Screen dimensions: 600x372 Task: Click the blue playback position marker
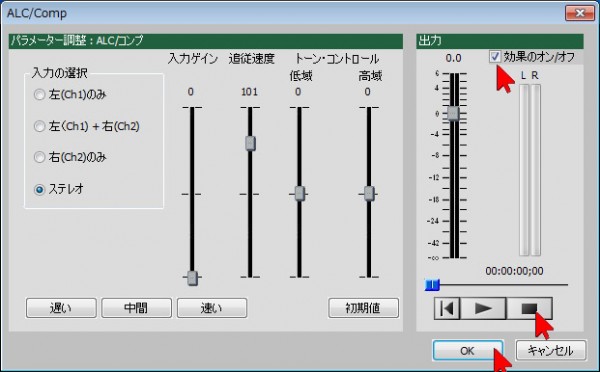[x=432, y=285]
